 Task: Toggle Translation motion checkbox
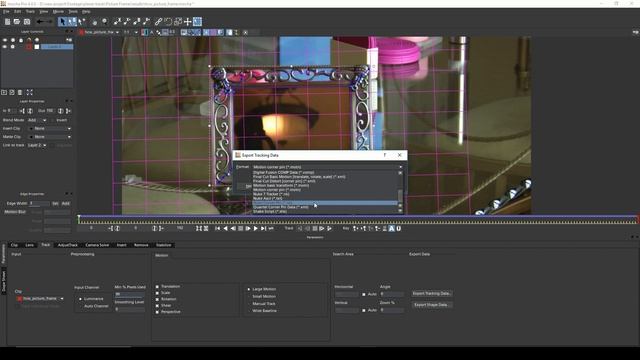157,287
